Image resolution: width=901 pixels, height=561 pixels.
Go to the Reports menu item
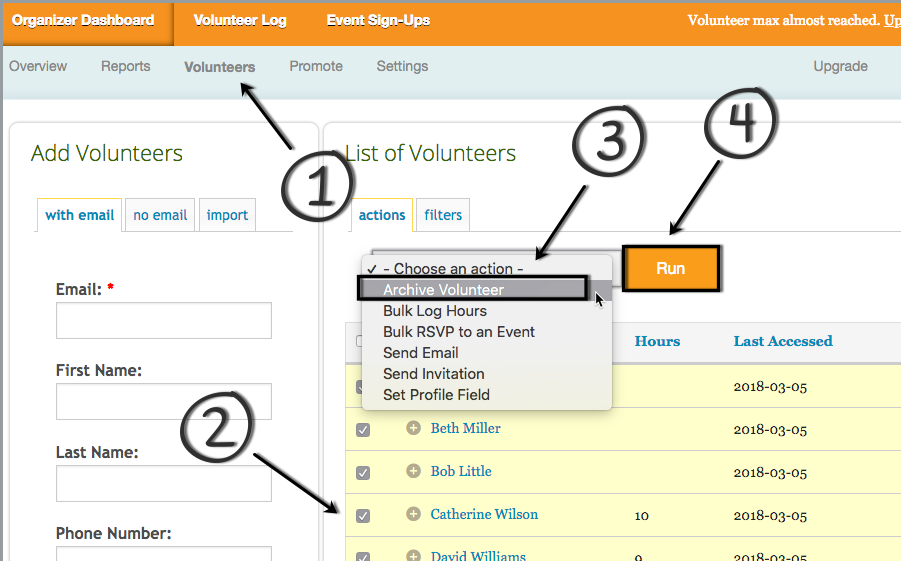pos(126,66)
